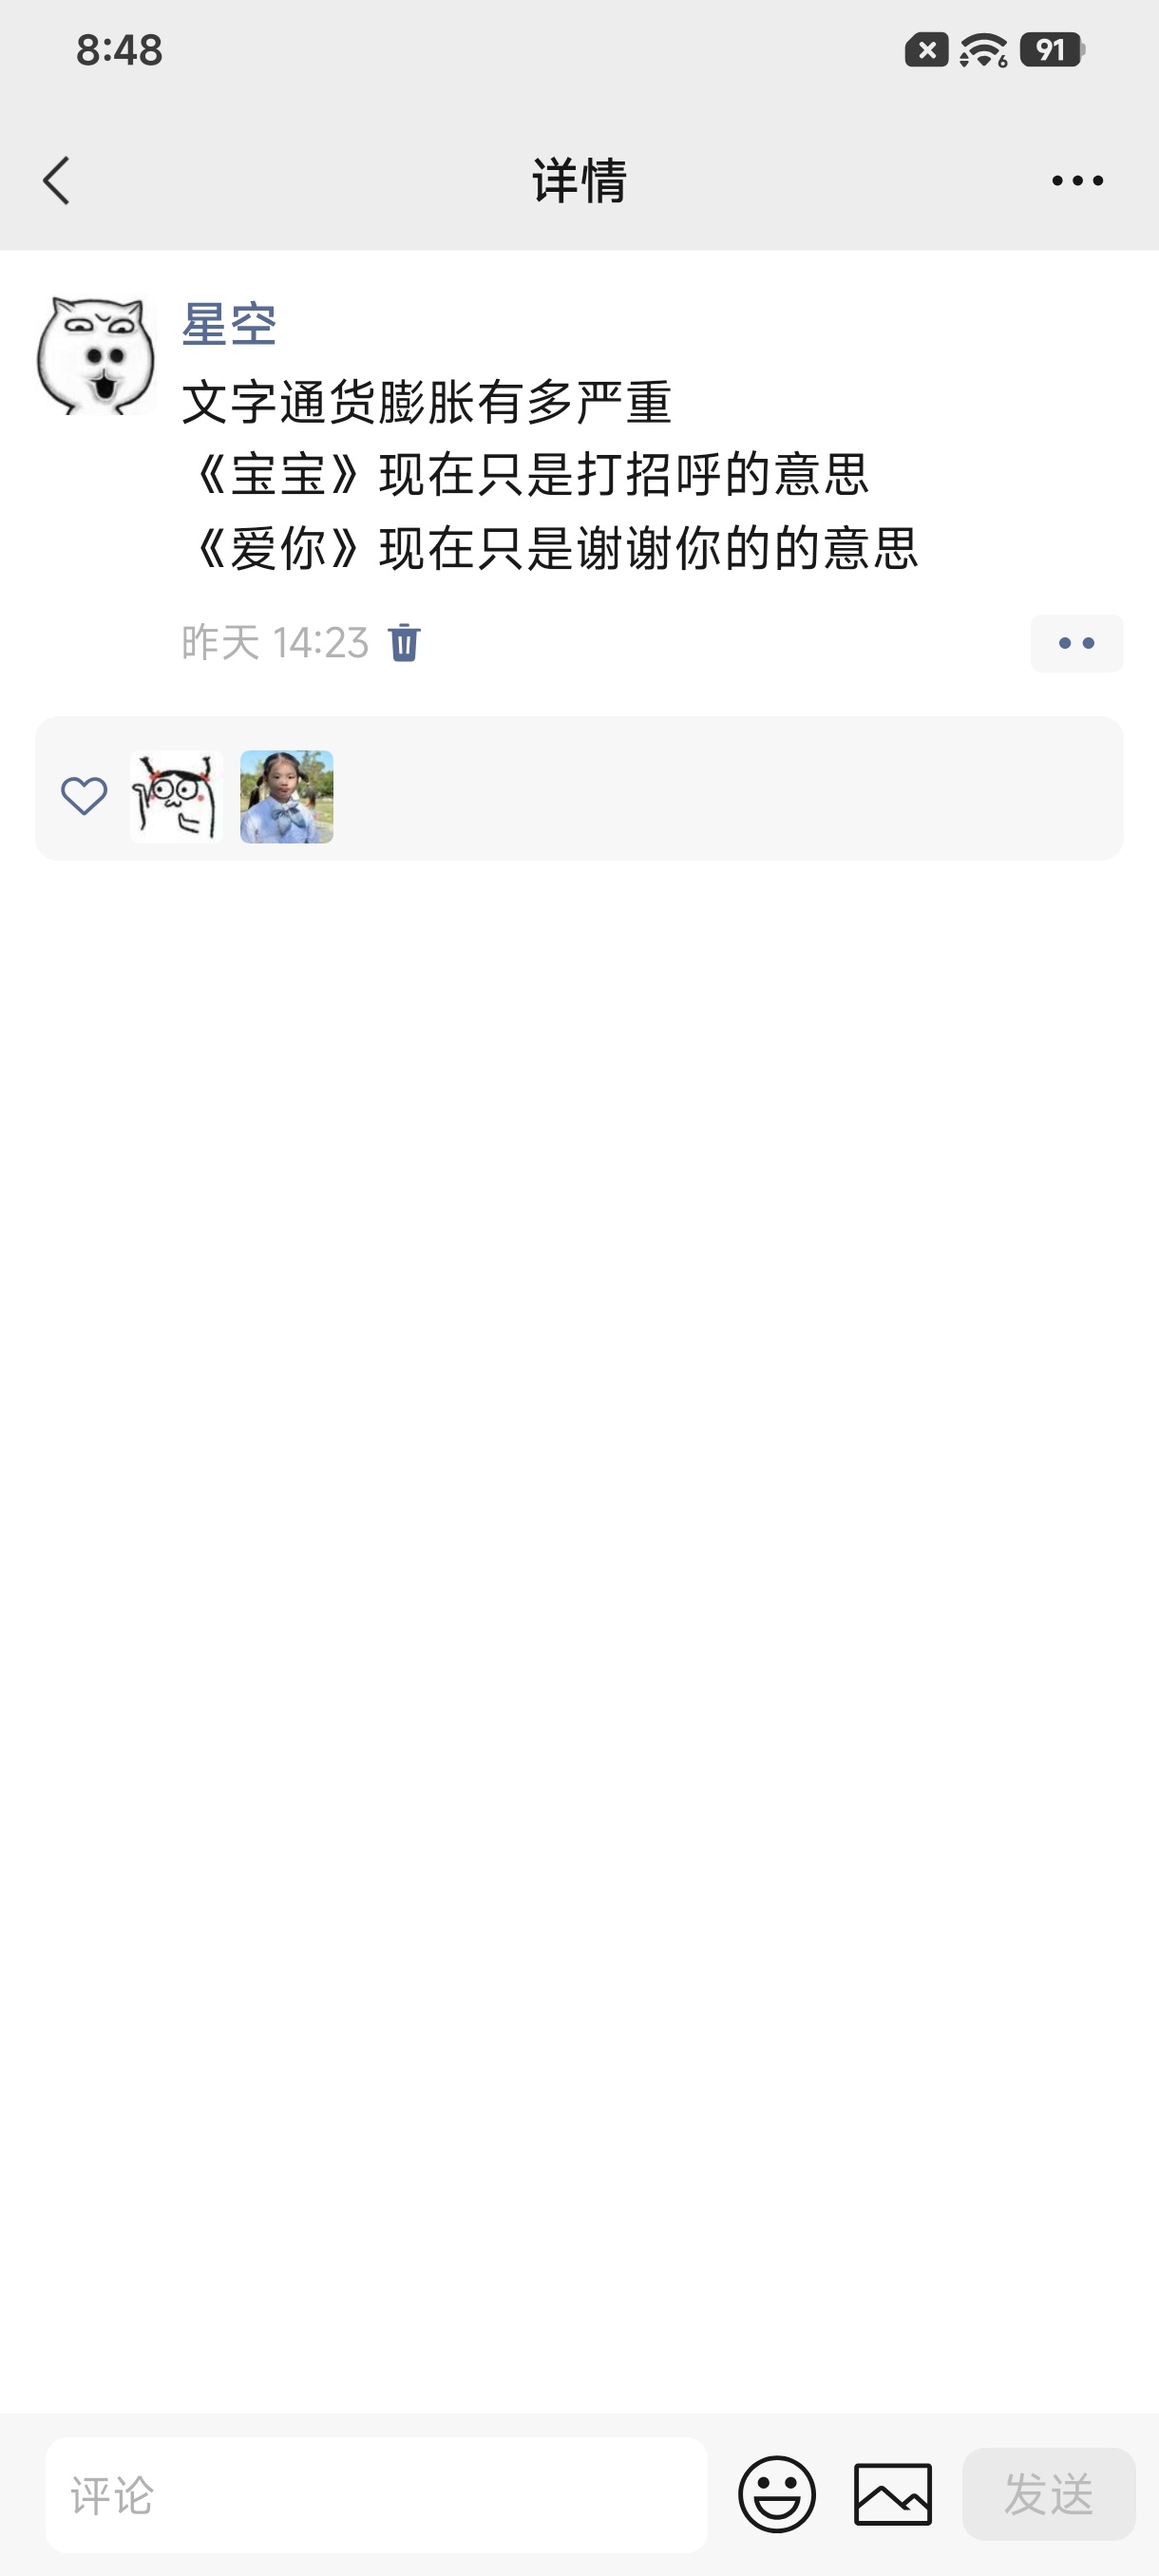The width and height of the screenshot is (1159, 2576).
Task: Expand the two-dot like/comment popup button
Action: [x=1077, y=643]
